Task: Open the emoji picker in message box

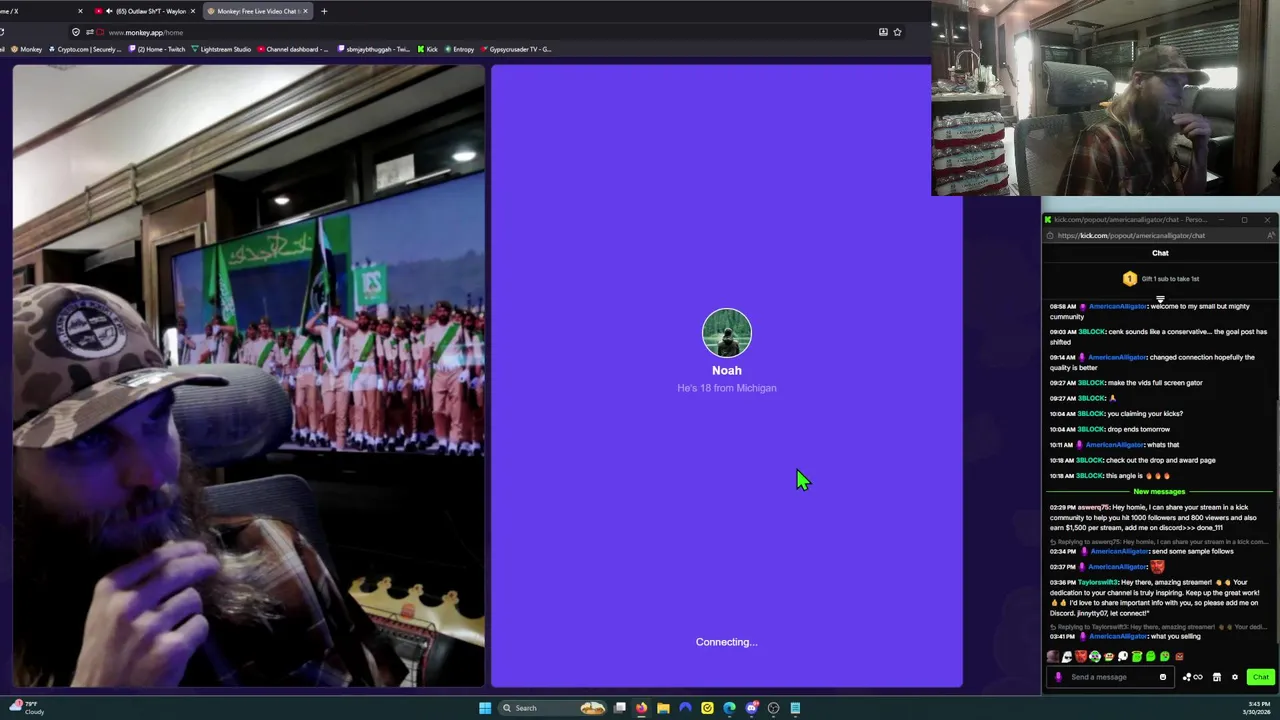Action: tap(1162, 677)
